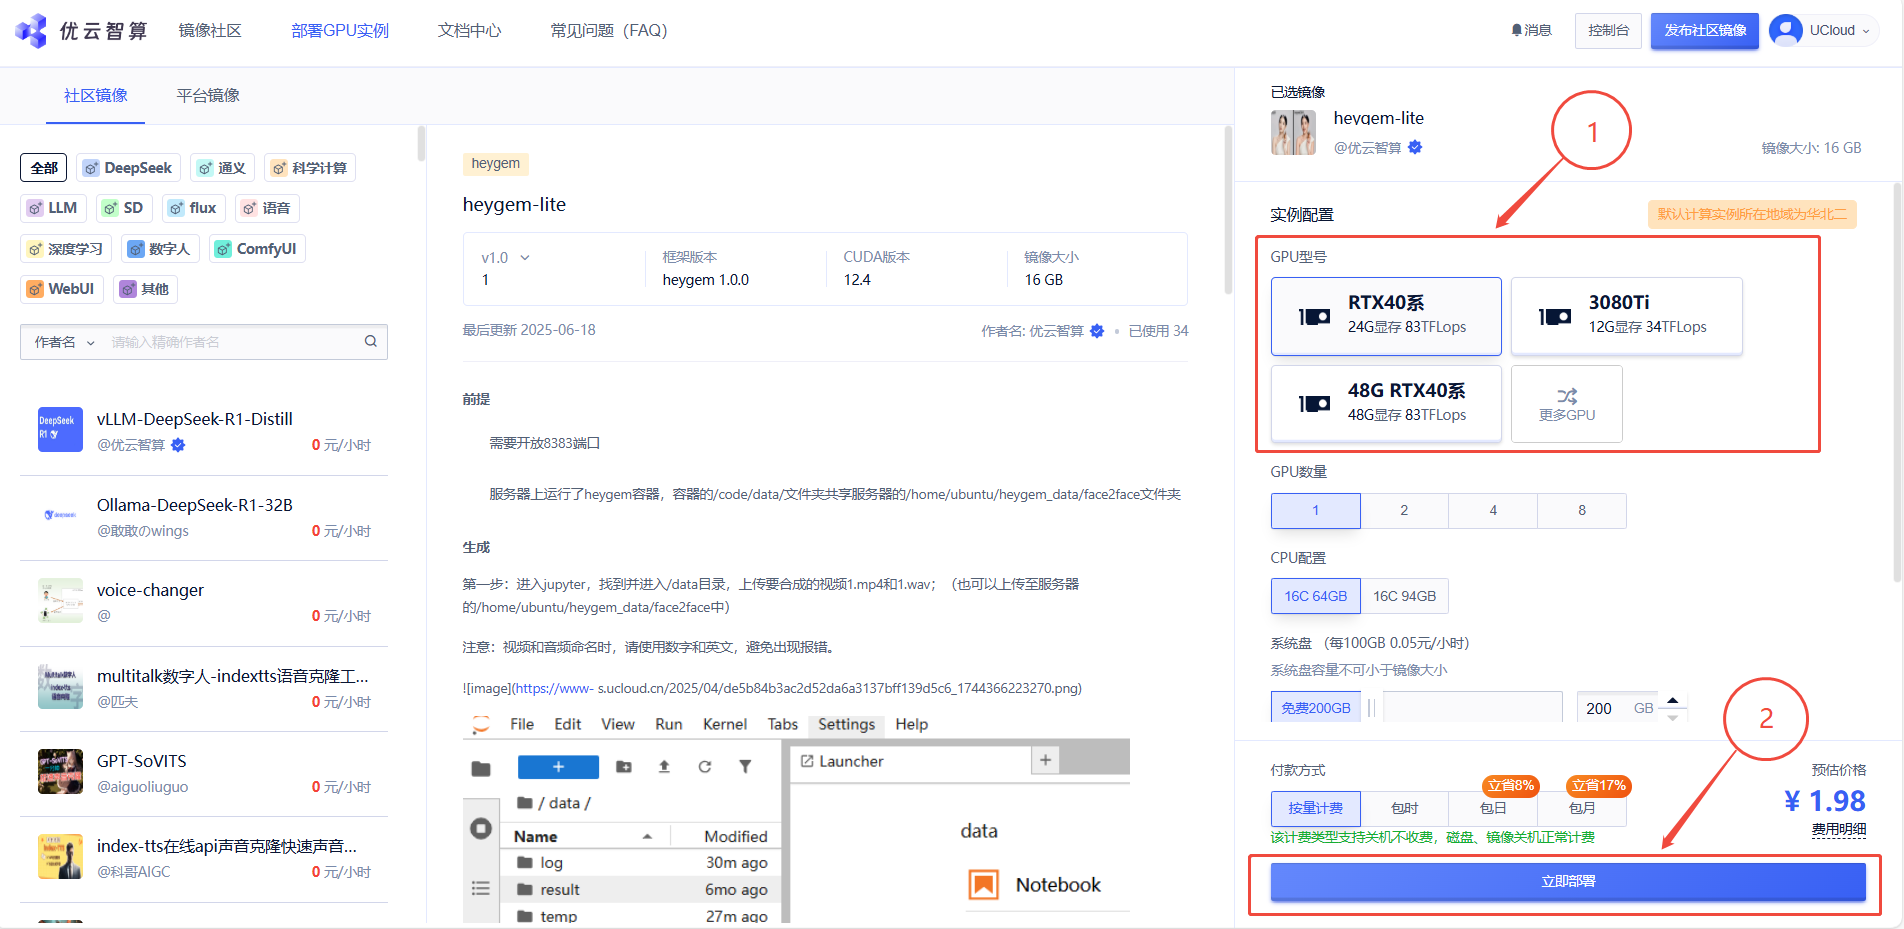Filter by the flux tag
The width and height of the screenshot is (1904, 929).
click(x=193, y=208)
